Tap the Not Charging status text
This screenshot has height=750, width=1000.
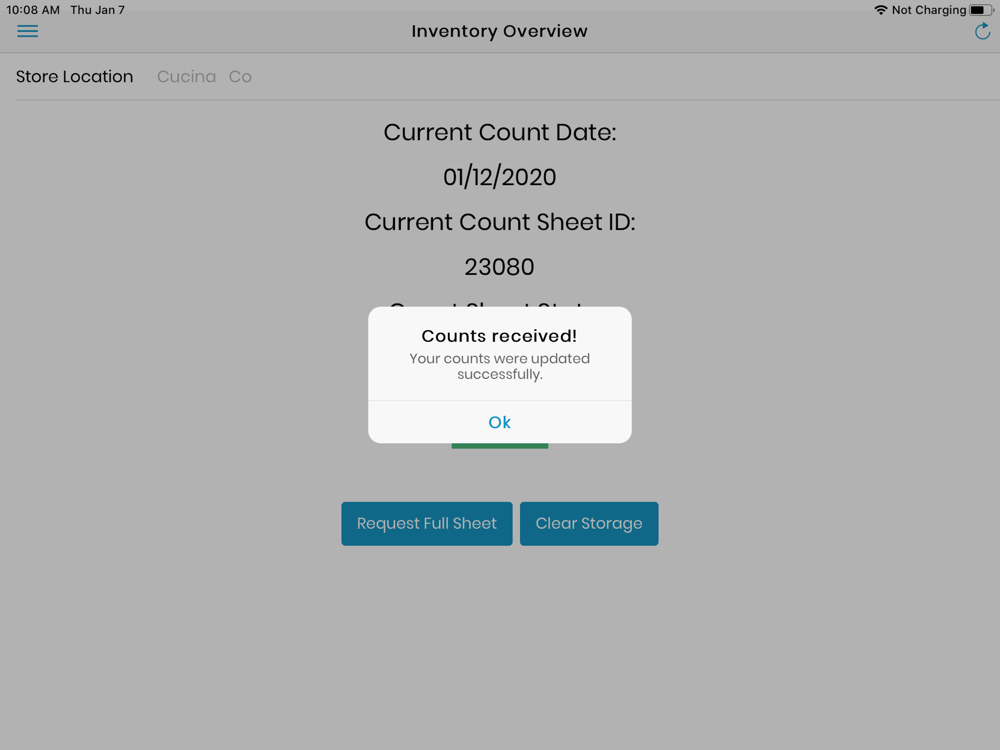pyautogui.click(x=929, y=10)
